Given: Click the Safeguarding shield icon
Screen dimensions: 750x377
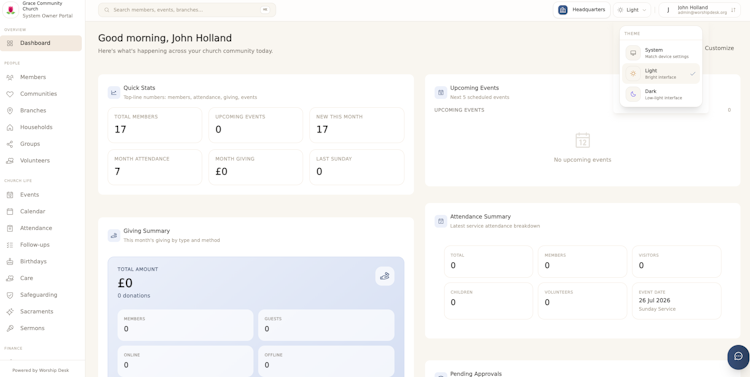Looking at the screenshot, I should point(10,295).
